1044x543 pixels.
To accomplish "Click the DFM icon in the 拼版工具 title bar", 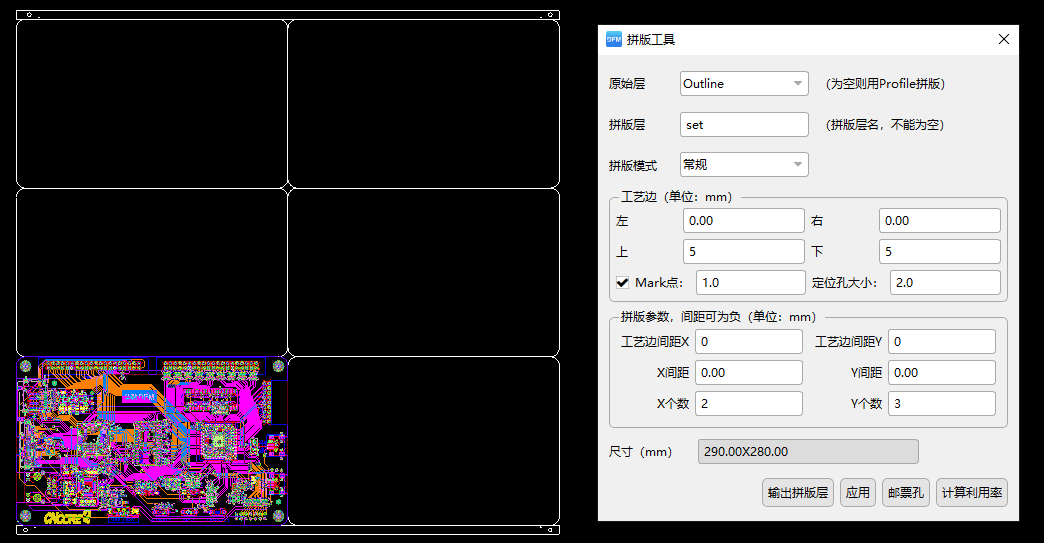I will click(x=613, y=39).
